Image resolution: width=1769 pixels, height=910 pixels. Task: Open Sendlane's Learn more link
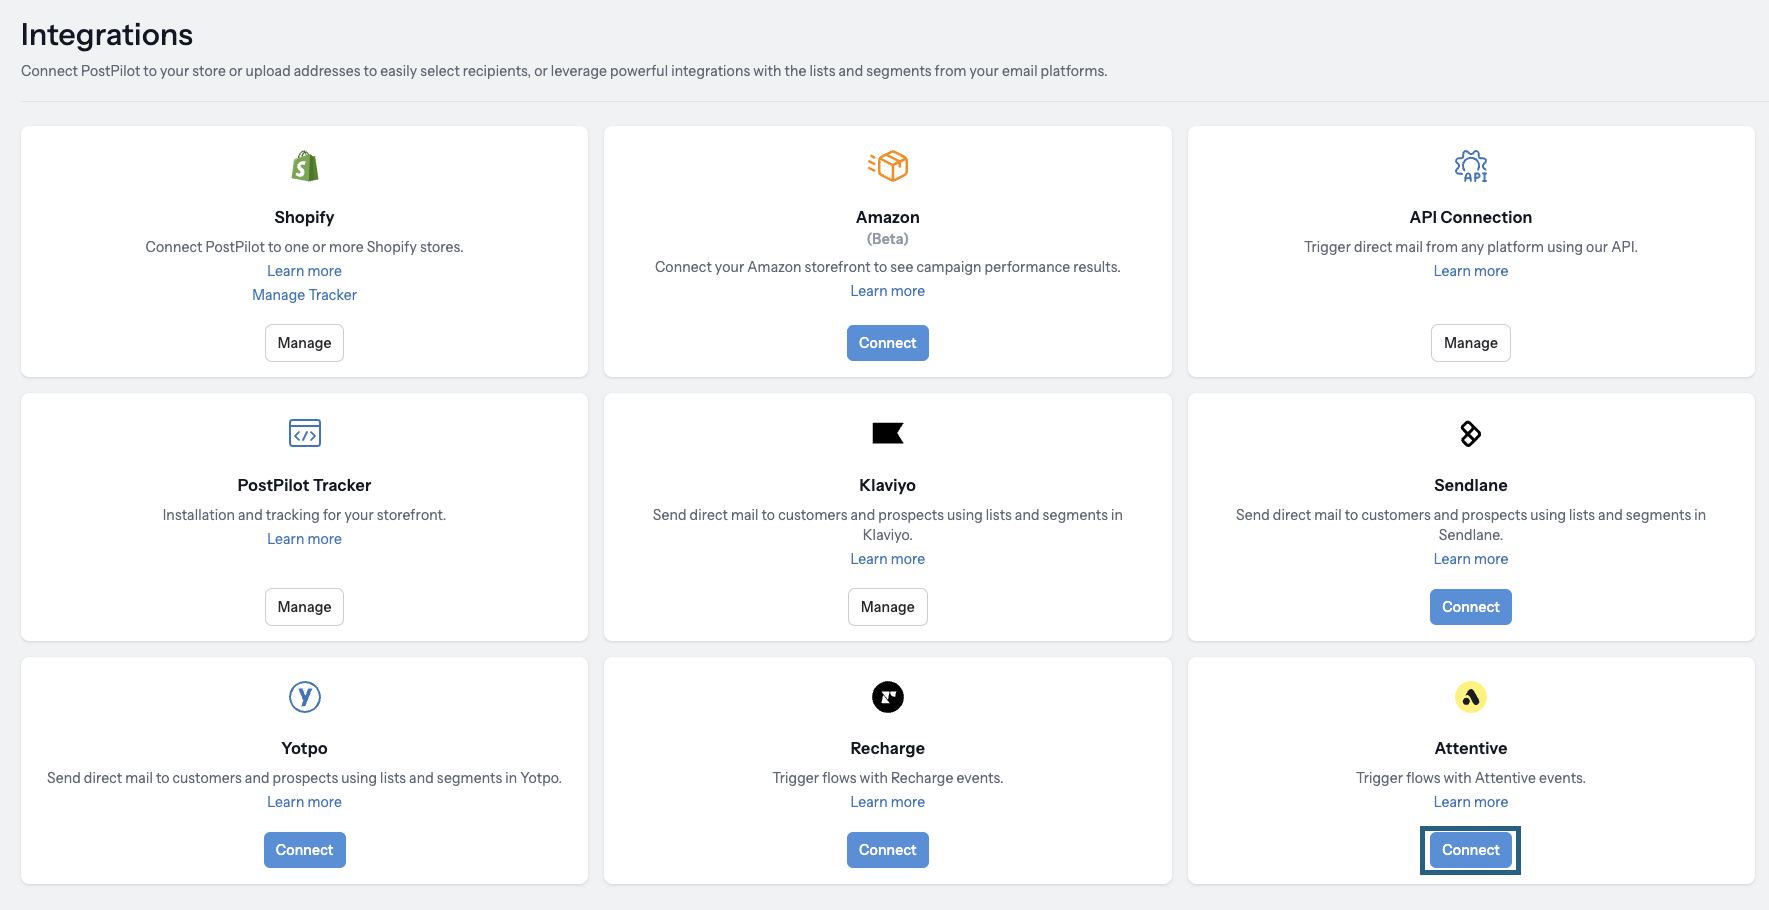[1471, 559]
